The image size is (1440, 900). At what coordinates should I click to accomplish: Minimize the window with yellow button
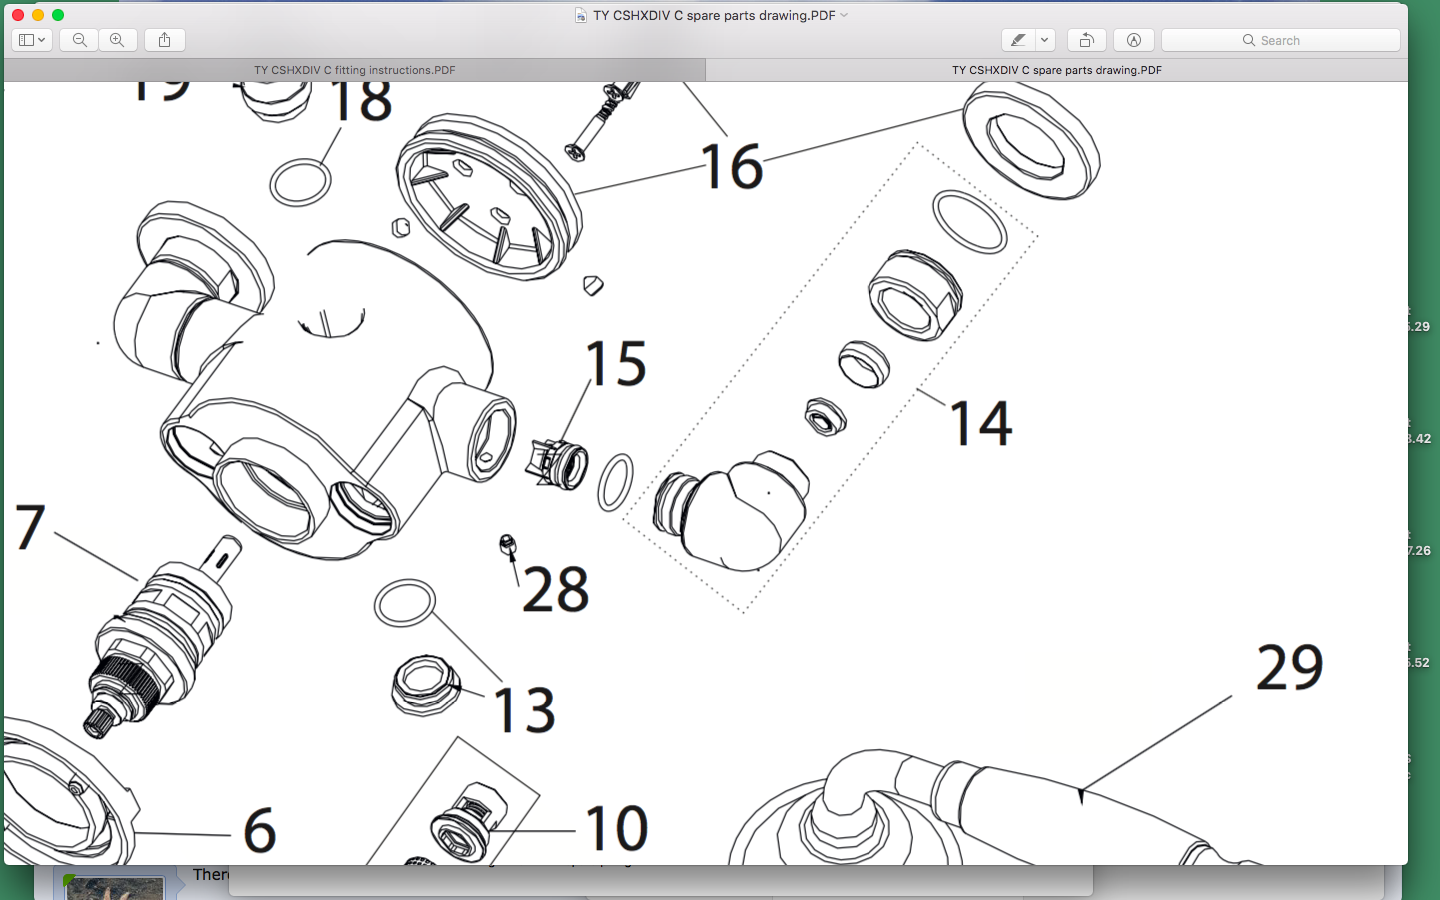[38, 15]
